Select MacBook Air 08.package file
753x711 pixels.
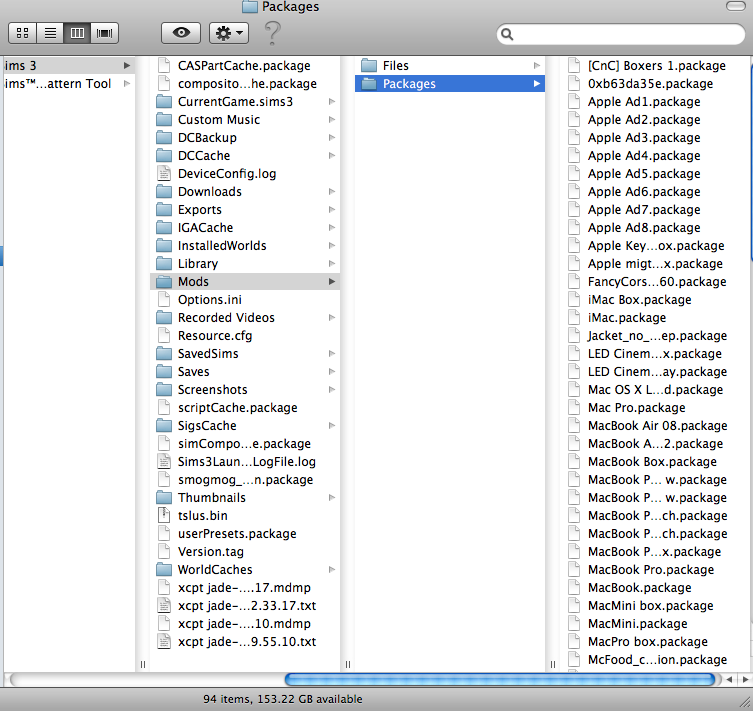pos(657,426)
